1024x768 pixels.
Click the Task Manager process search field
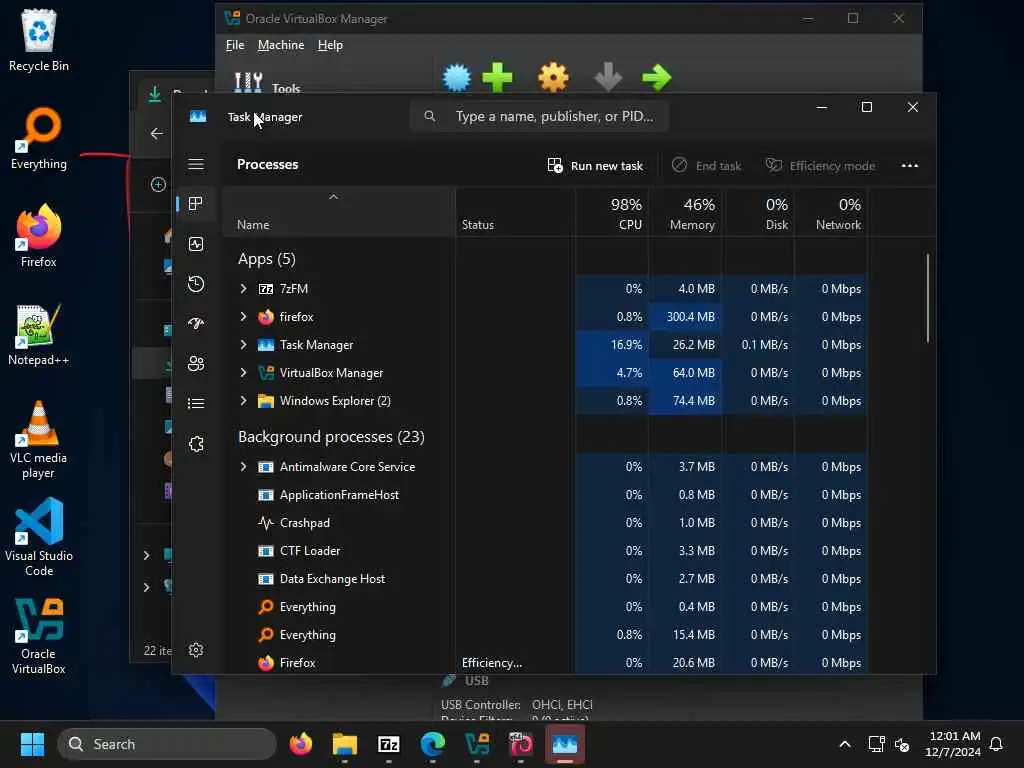[x=539, y=116]
